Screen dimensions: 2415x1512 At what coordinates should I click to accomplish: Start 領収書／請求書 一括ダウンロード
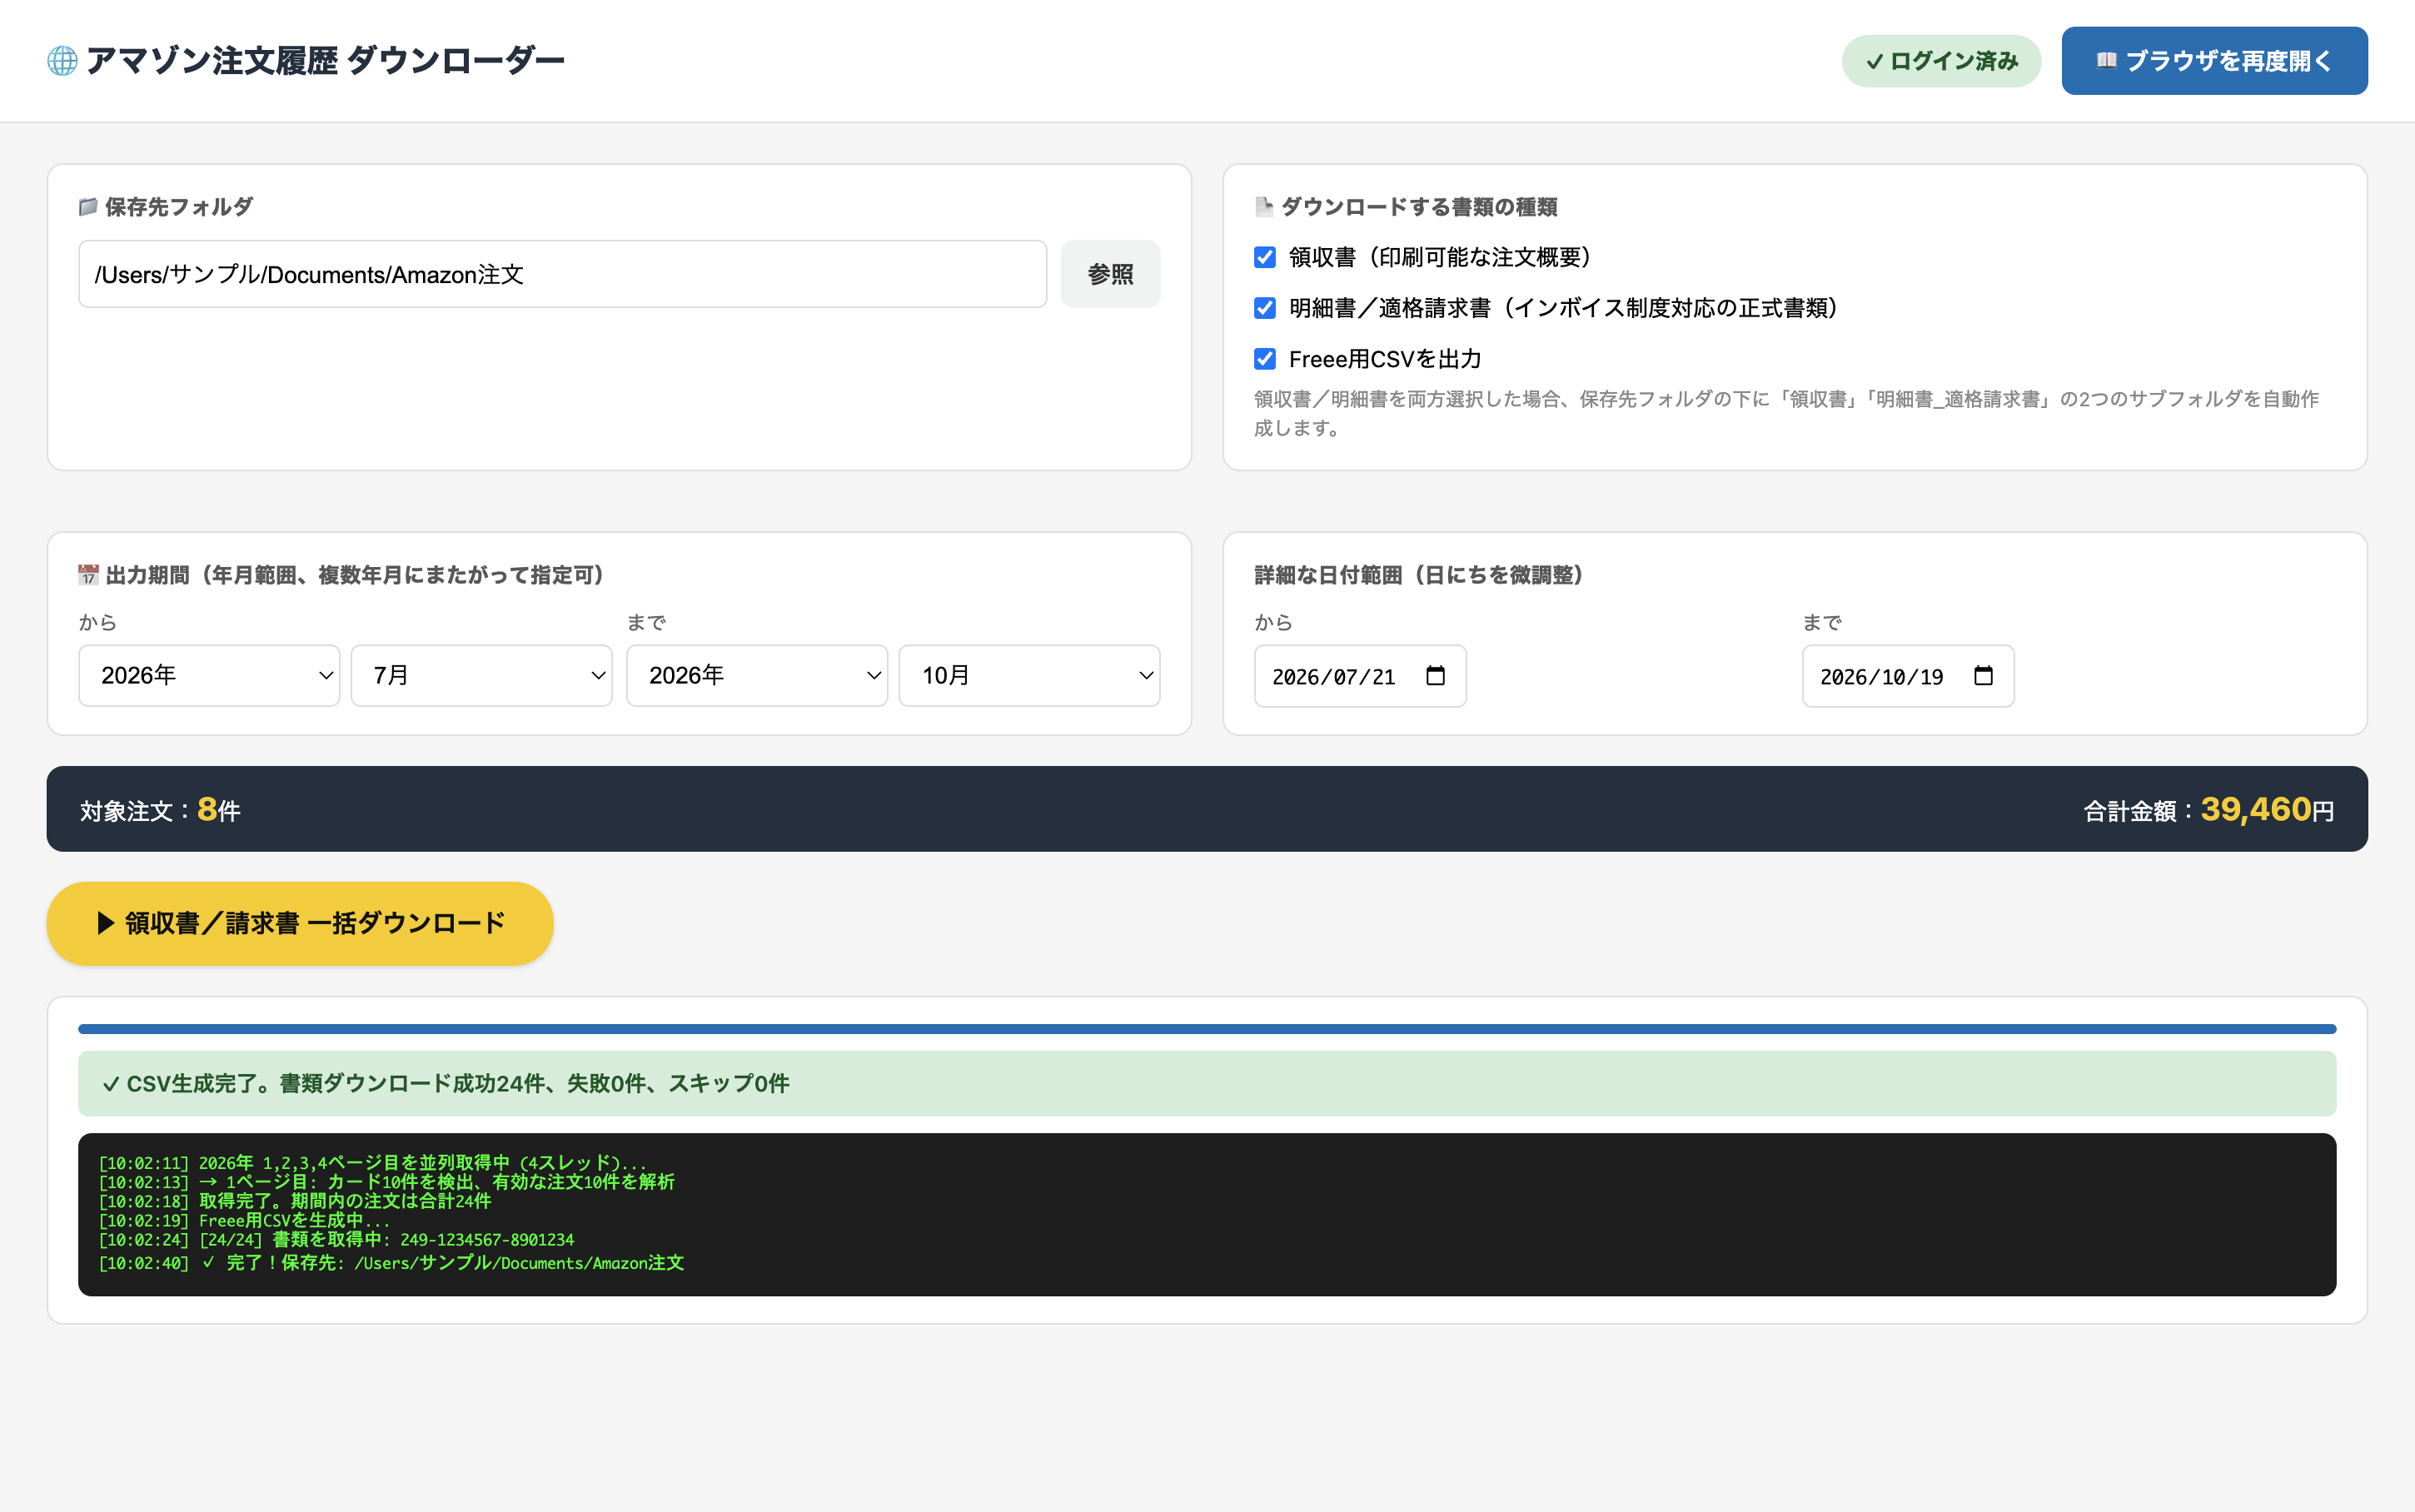coord(300,923)
